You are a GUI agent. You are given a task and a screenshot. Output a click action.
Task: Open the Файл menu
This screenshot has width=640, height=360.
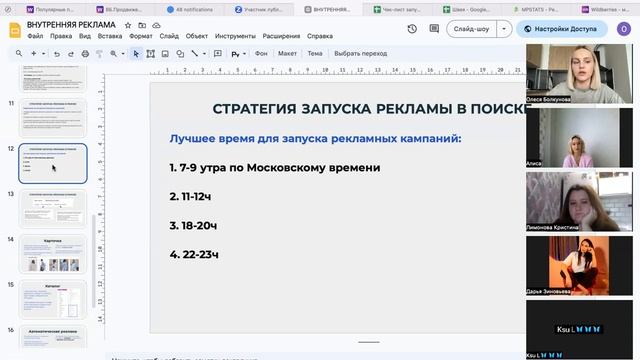35,36
